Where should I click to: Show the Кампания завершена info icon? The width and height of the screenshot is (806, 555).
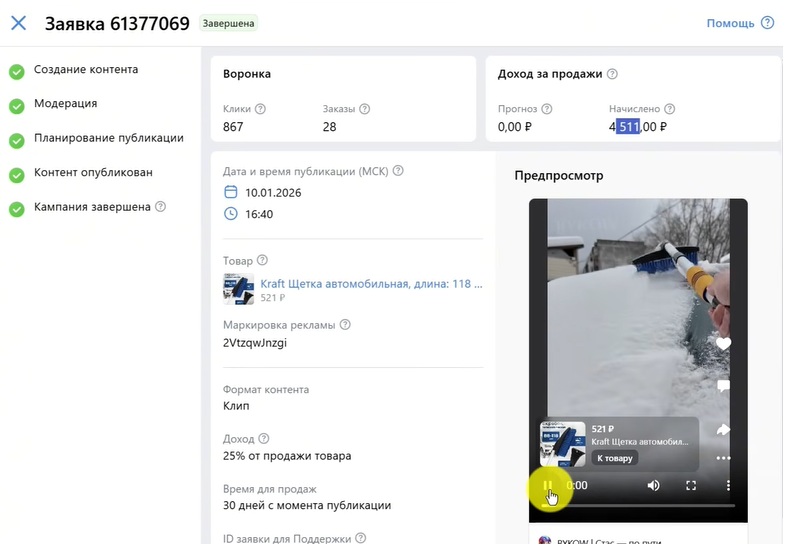coord(160,207)
